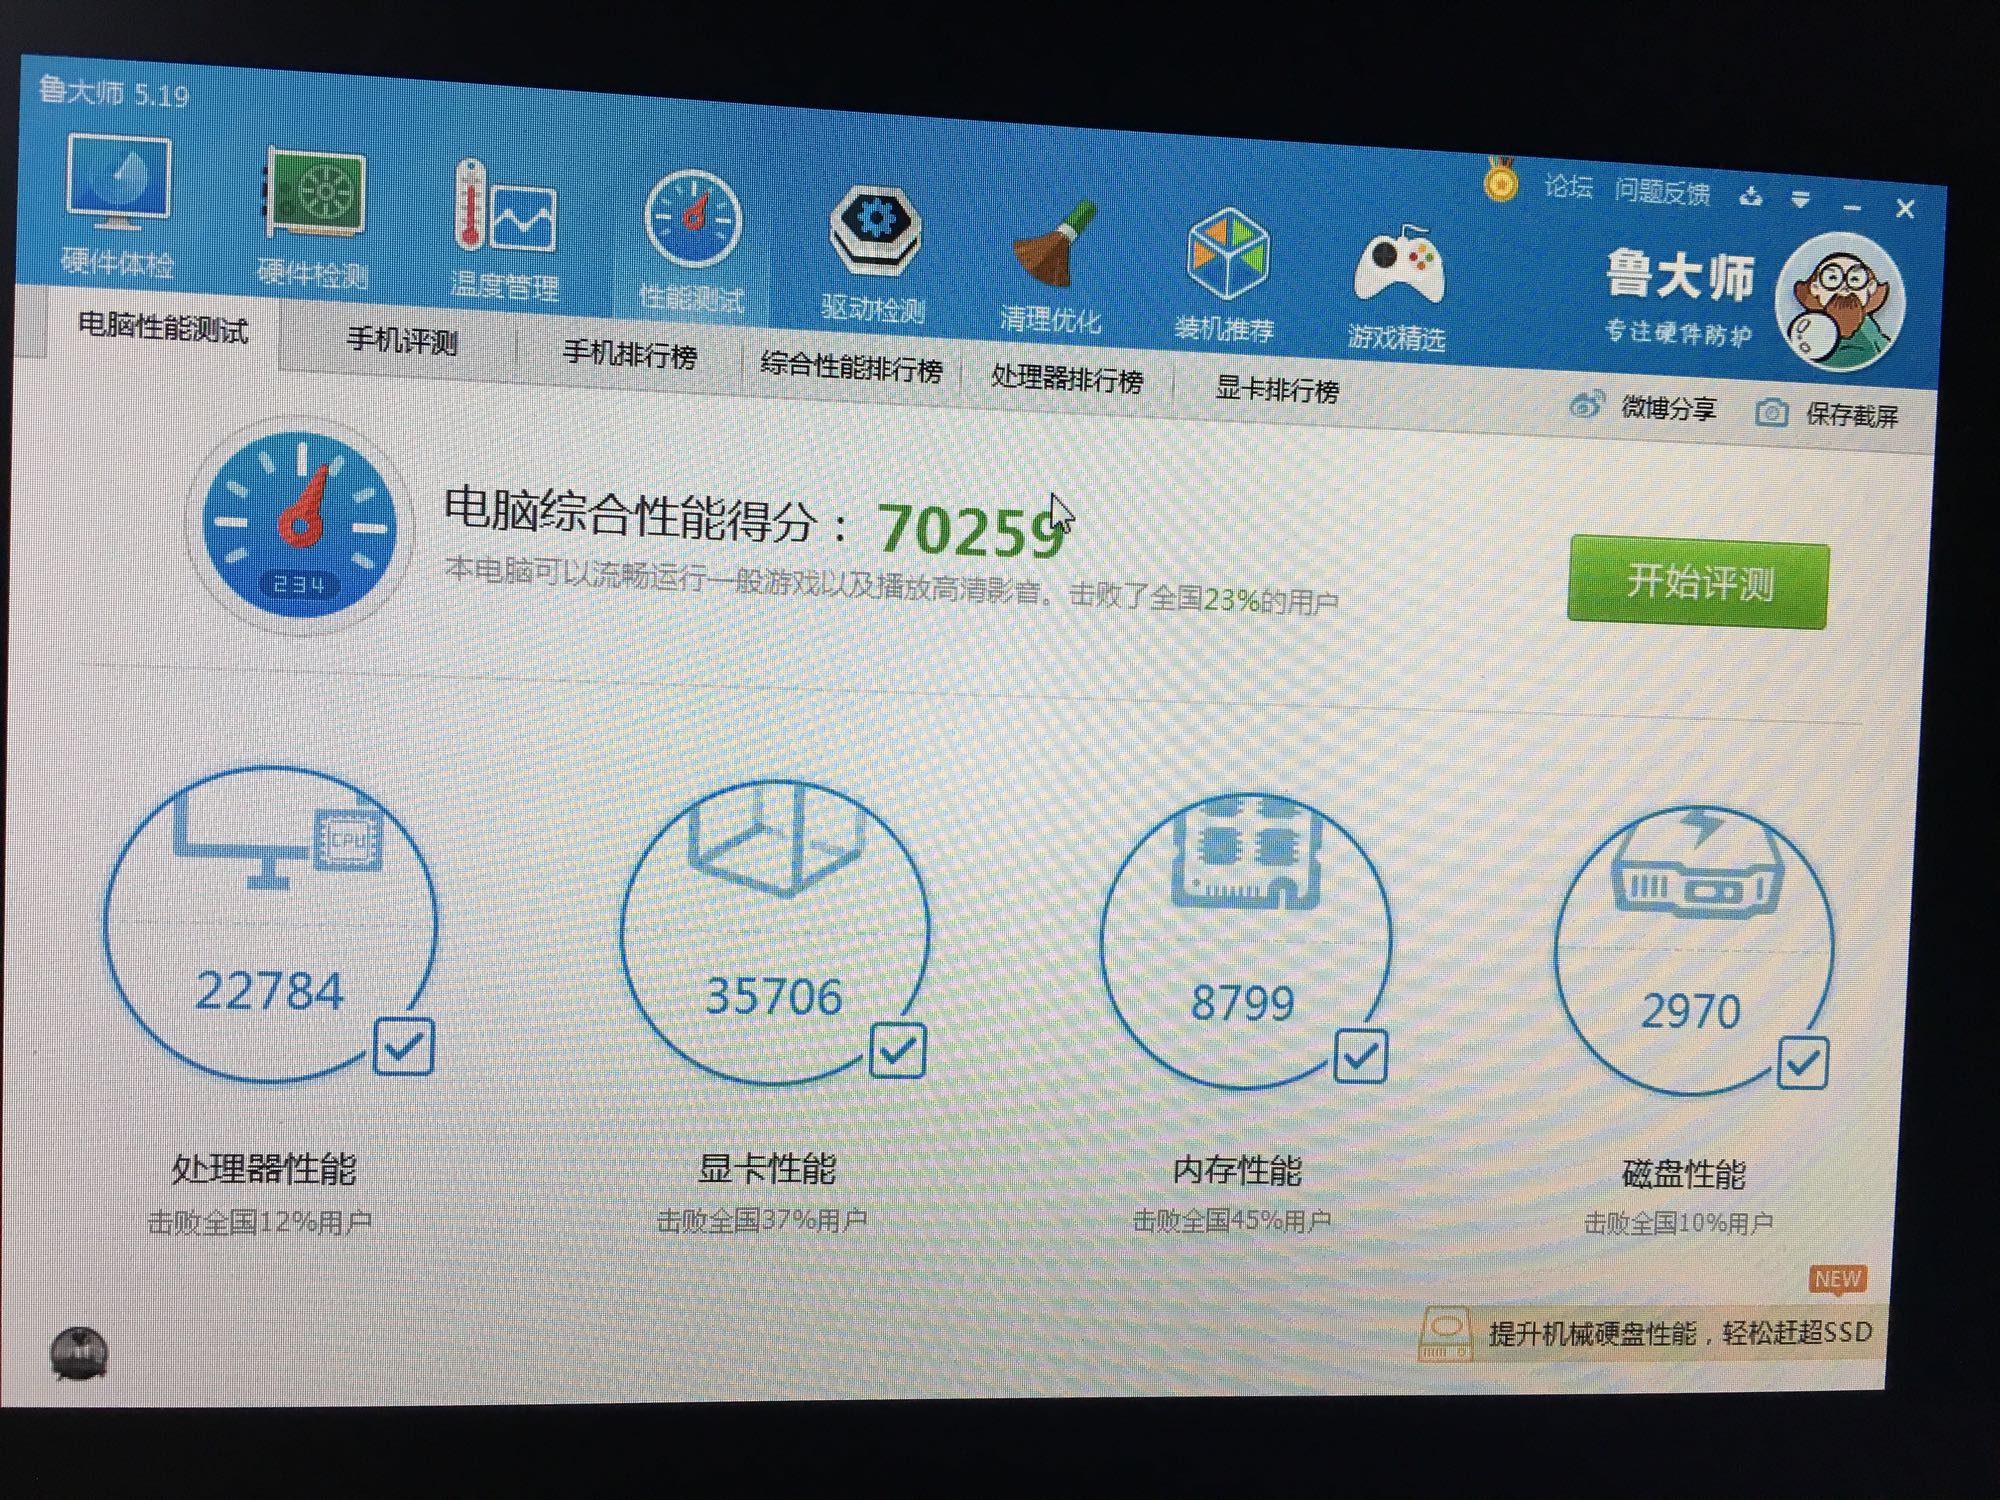Screen dimensions: 2000x1500
Task: Open the title bar dropdown menu arrow
Action: pos(1800,200)
